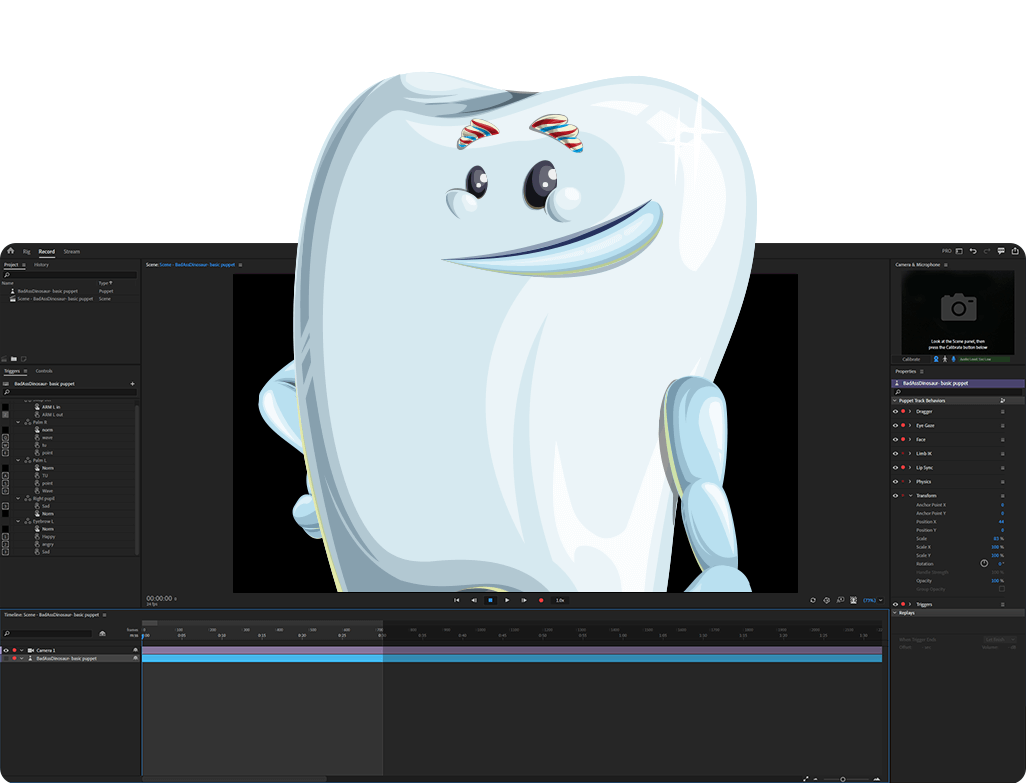Switch to the Rig workspace tab
1026x783 pixels.
coord(28,251)
